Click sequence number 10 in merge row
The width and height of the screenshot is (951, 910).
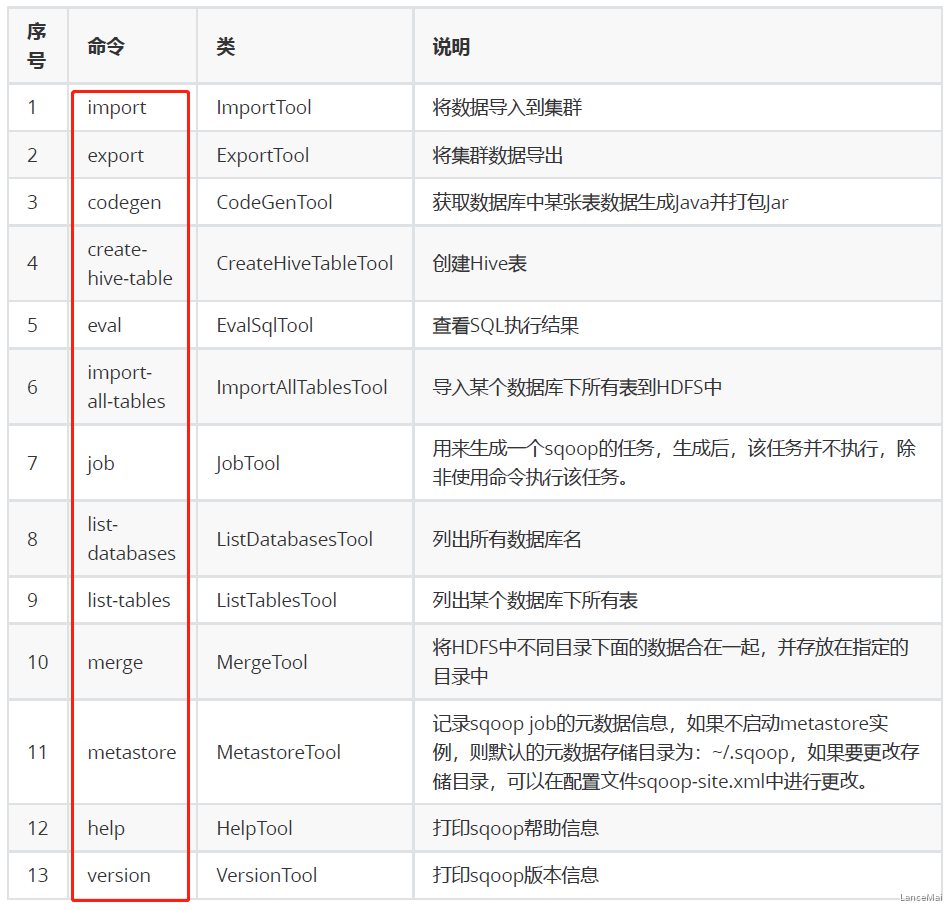click(x=38, y=662)
